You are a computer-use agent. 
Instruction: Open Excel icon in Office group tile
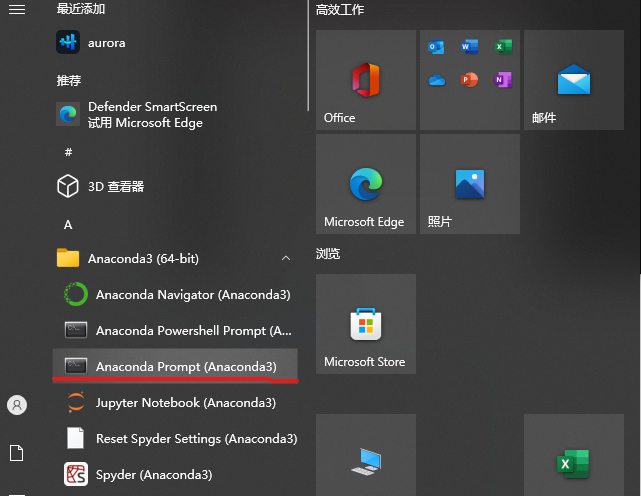point(503,47)
